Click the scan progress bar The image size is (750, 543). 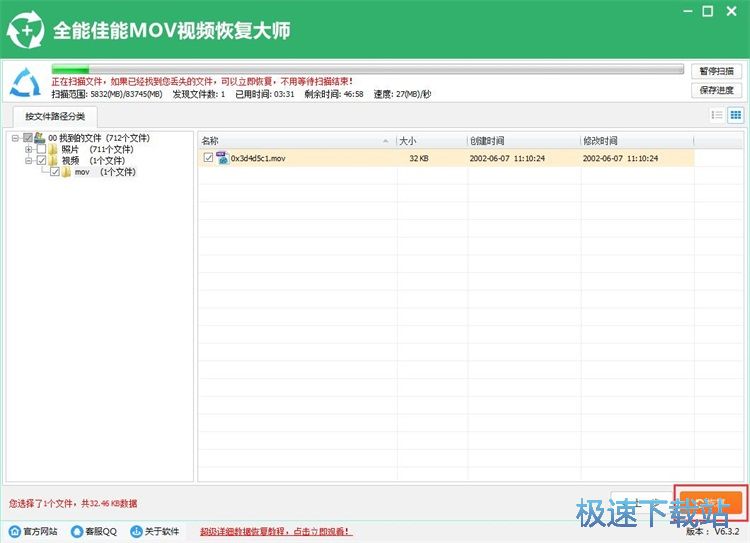(x=368, y=69)
